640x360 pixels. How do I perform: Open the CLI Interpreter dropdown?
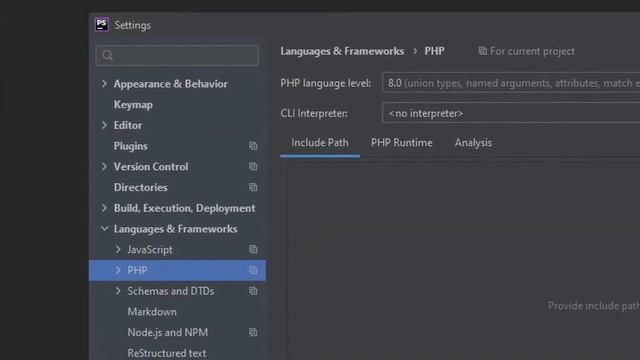pyautogui.click(x=511, y=113)
